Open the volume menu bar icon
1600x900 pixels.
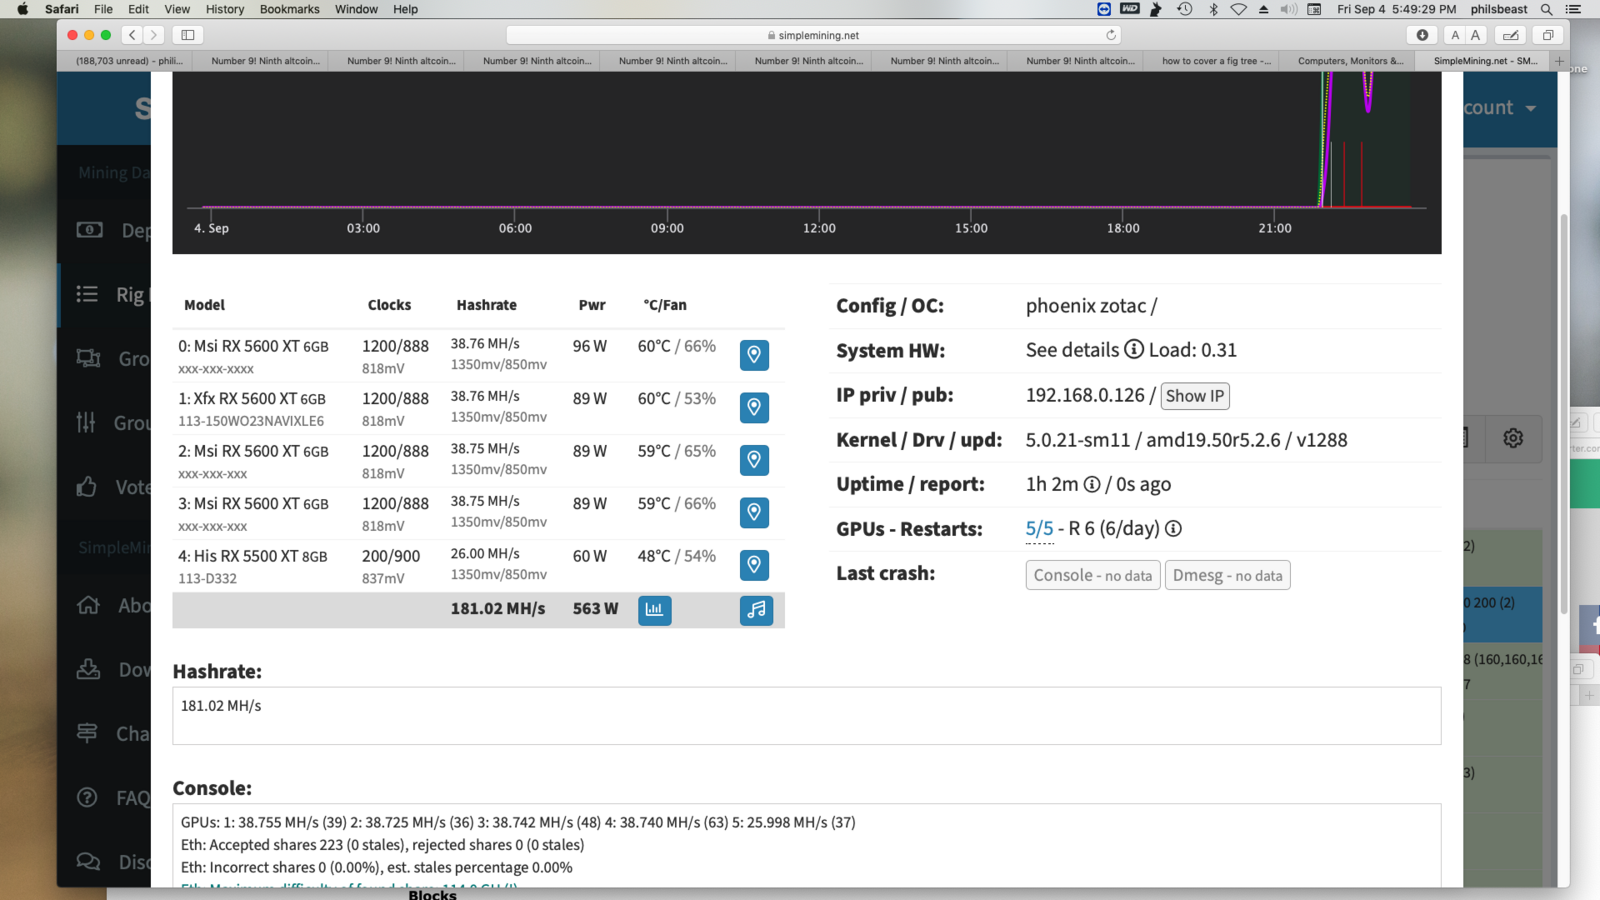[1289, 9]
